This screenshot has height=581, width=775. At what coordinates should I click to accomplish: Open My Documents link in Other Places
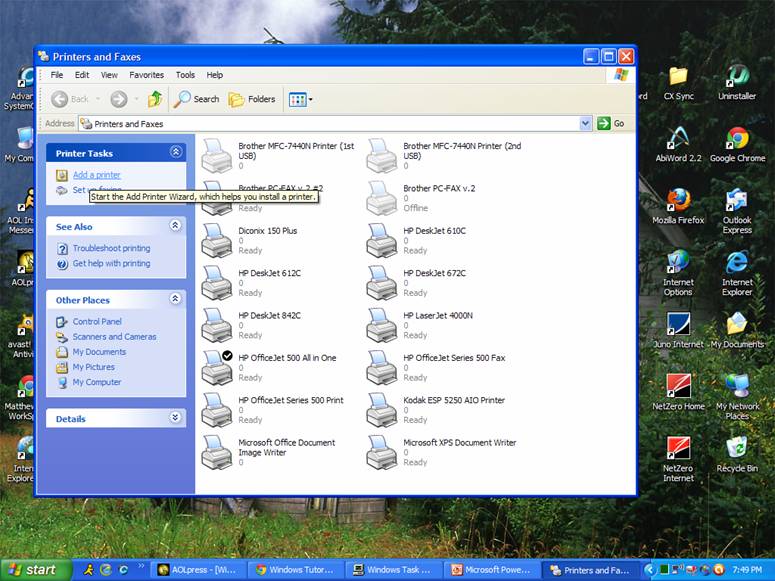pos(99,352)
